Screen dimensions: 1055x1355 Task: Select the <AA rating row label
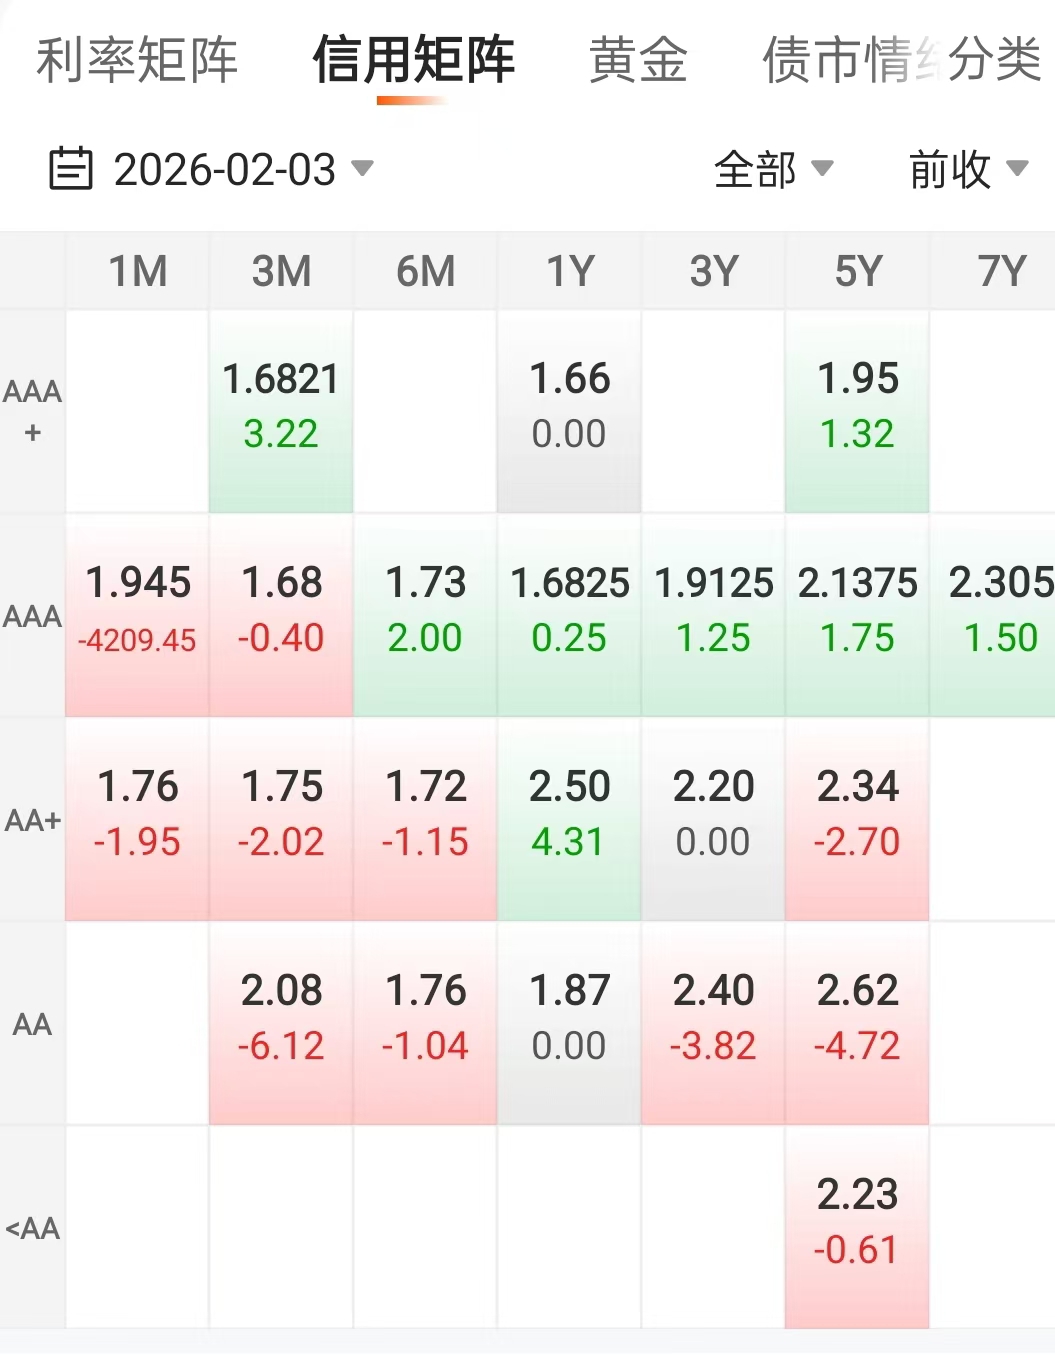pyautogui.click(x=32, y=1227)
